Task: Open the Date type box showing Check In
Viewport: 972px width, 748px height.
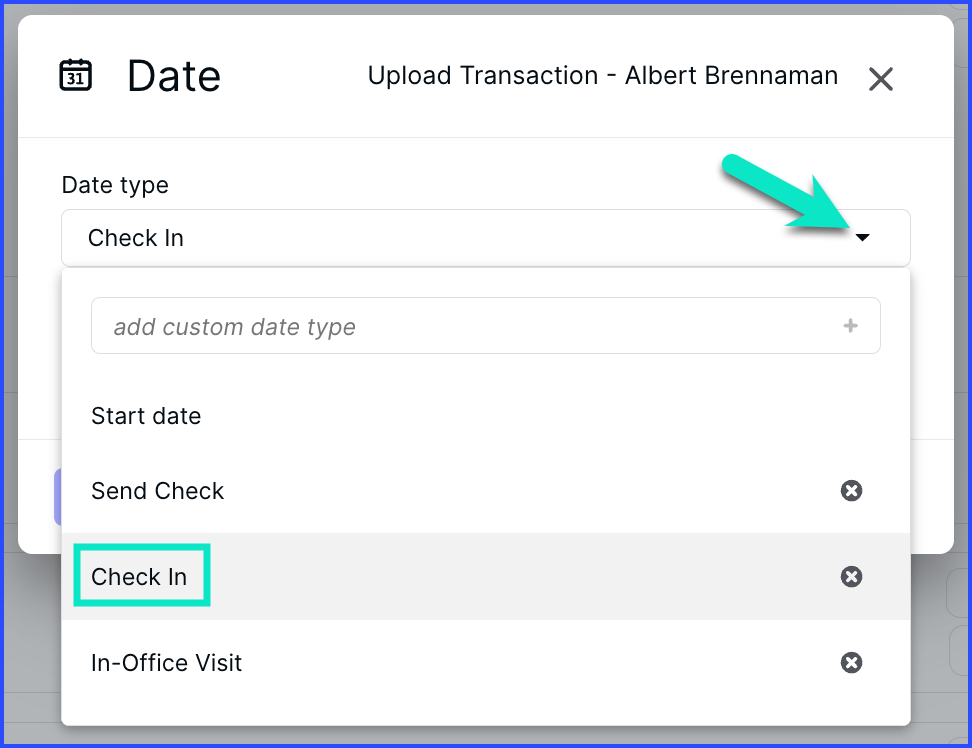Action: pyautogui.click(x=485, y=238)
